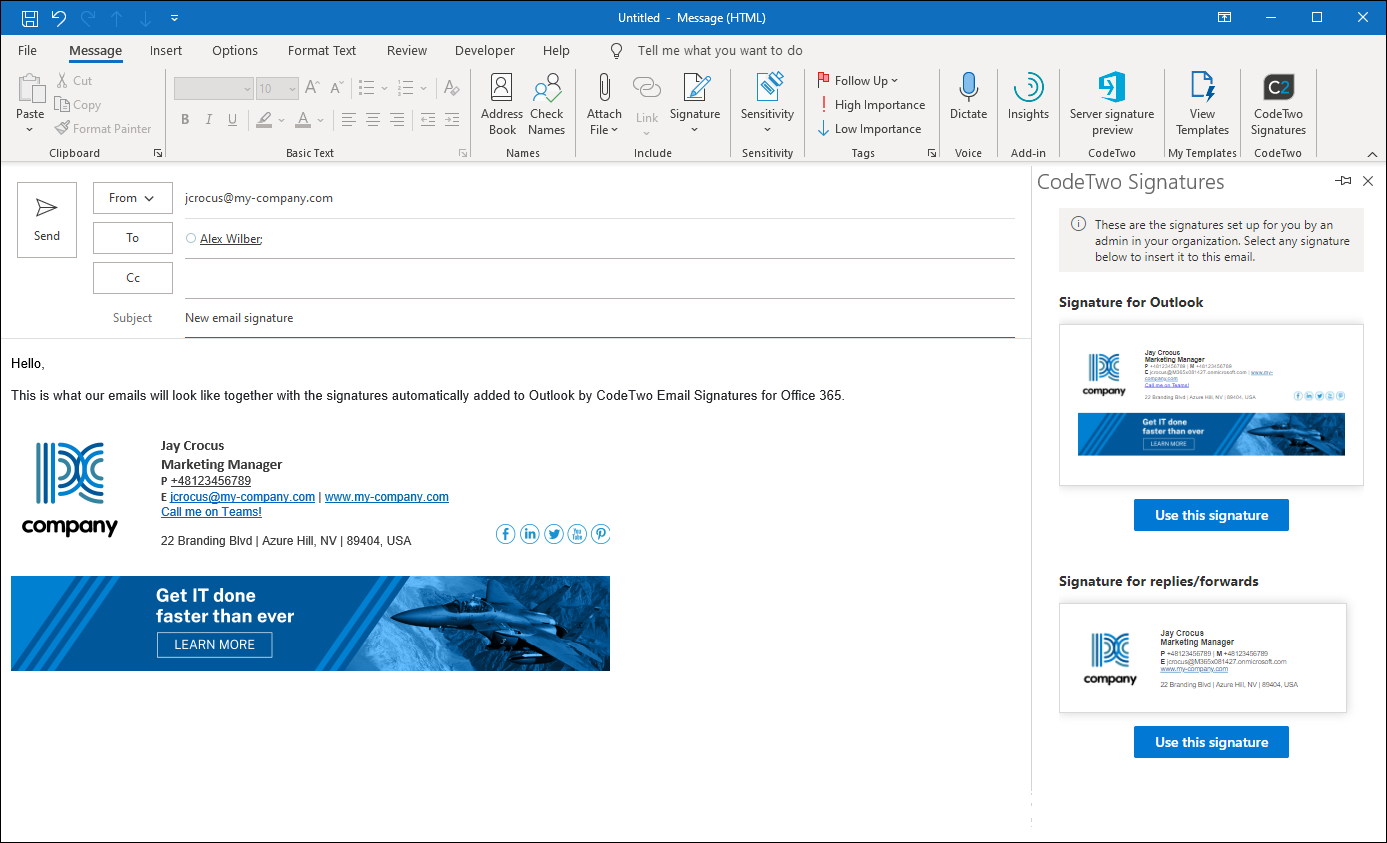Click the Save icon in the title bar
Screen dimensions: 1387x843
[30, 18]
